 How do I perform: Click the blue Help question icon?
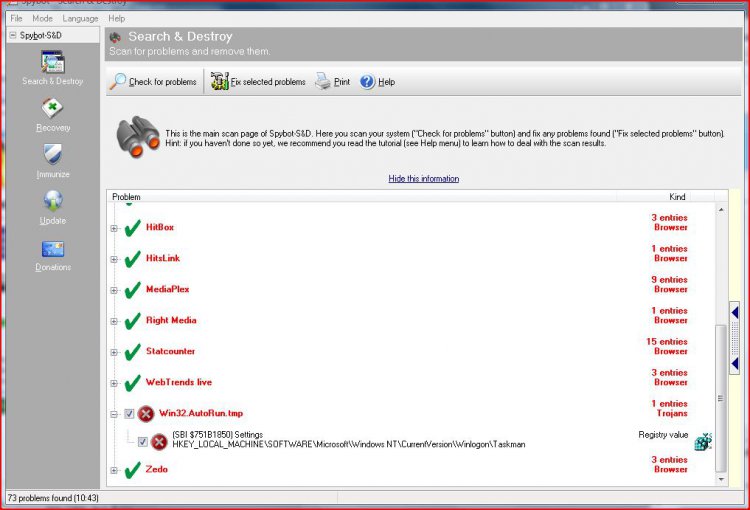click(367, 82)
